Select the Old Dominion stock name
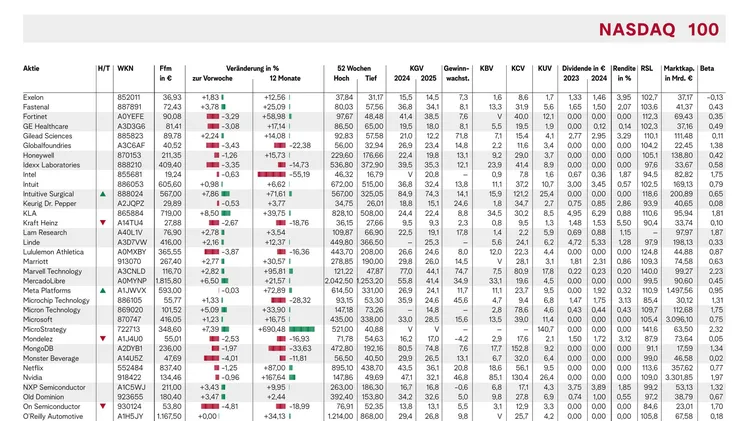The height and width of the screenshot is (421, 750). click(43, 397)
